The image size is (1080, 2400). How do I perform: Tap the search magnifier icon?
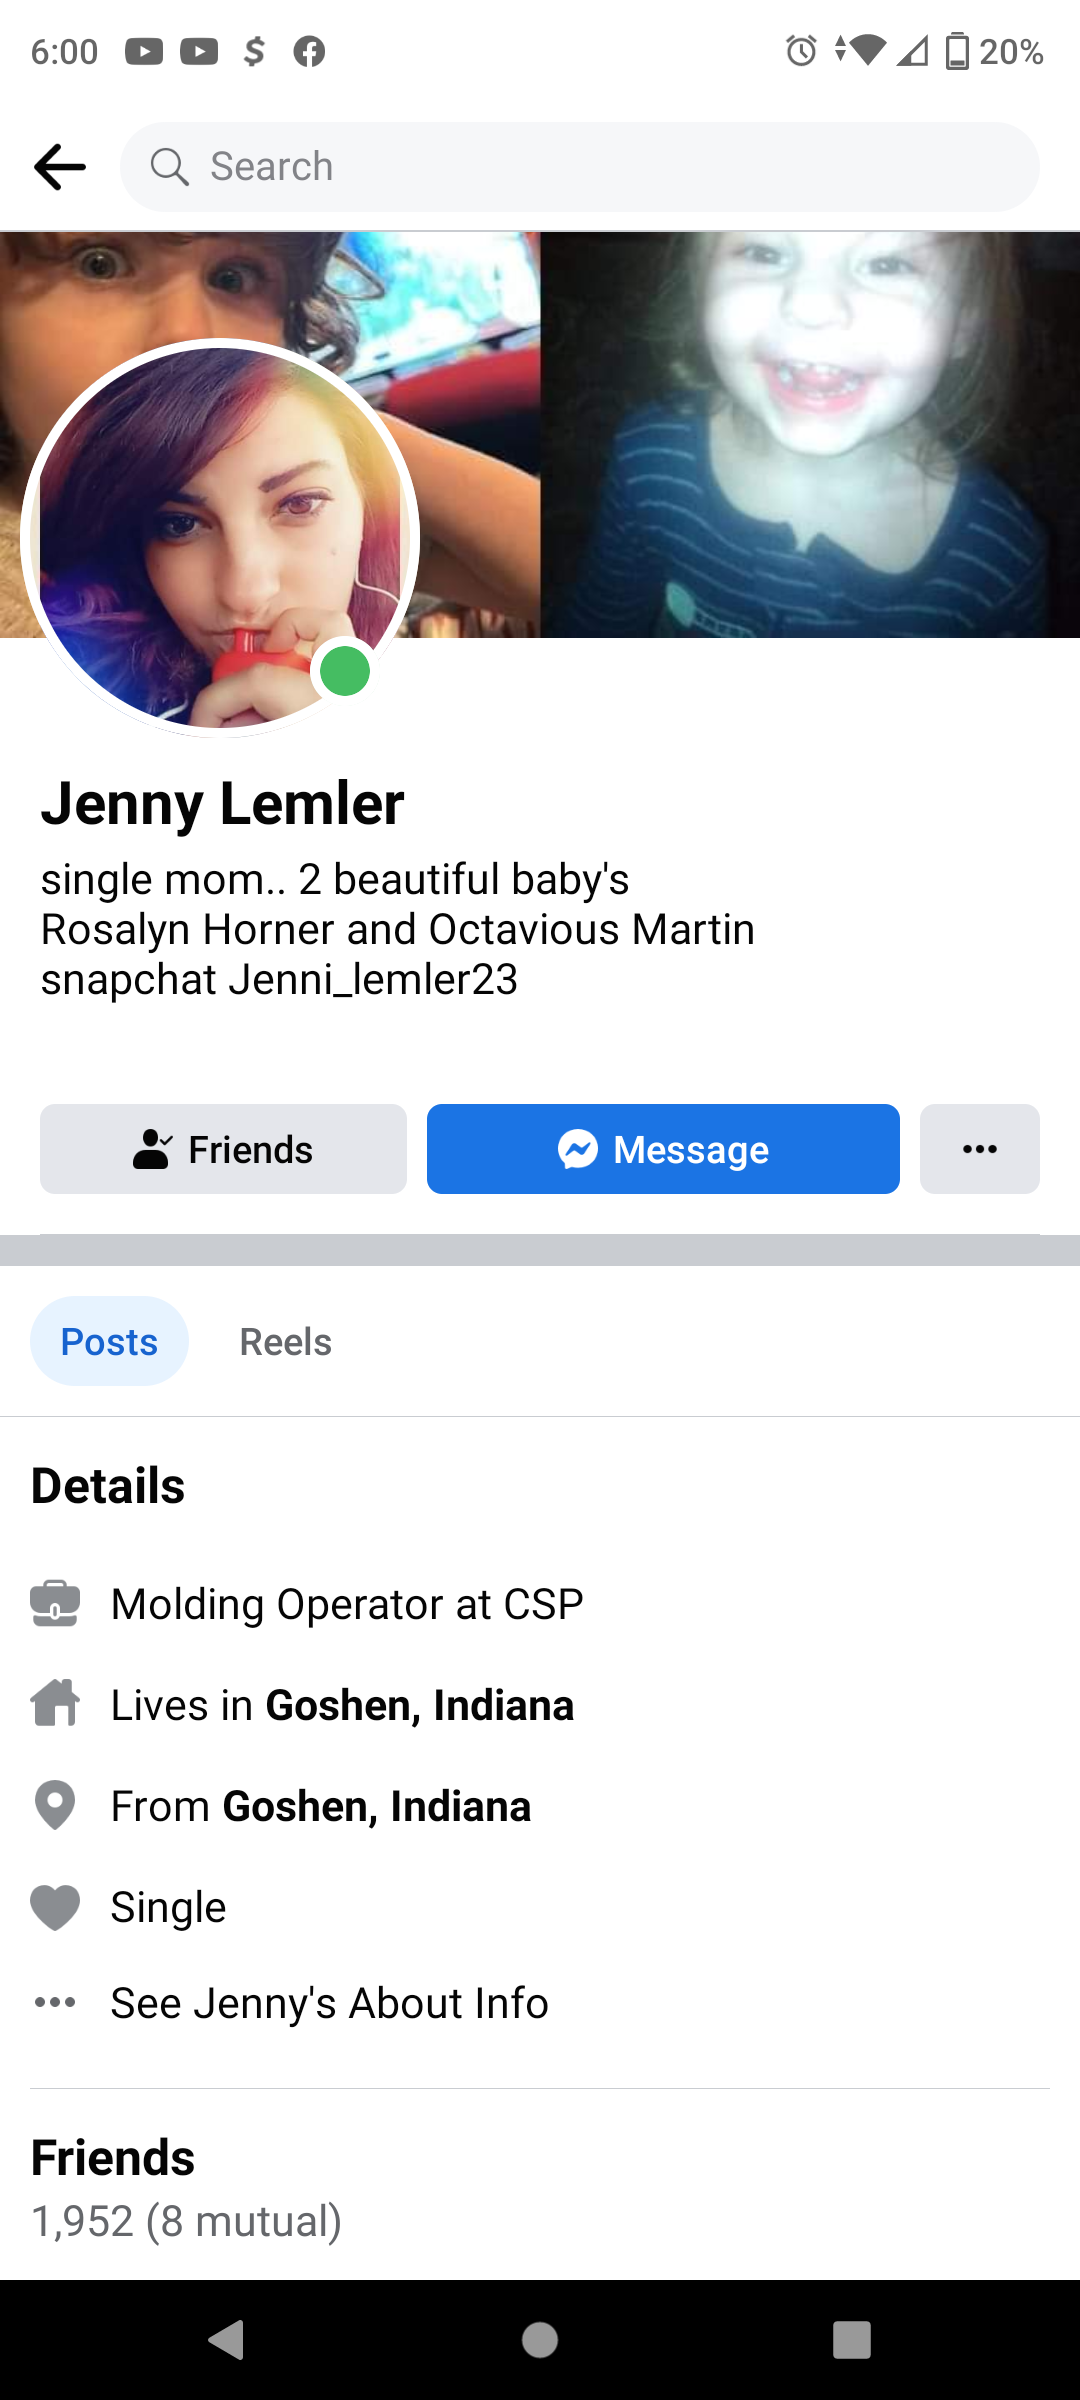tap(169, 166)
